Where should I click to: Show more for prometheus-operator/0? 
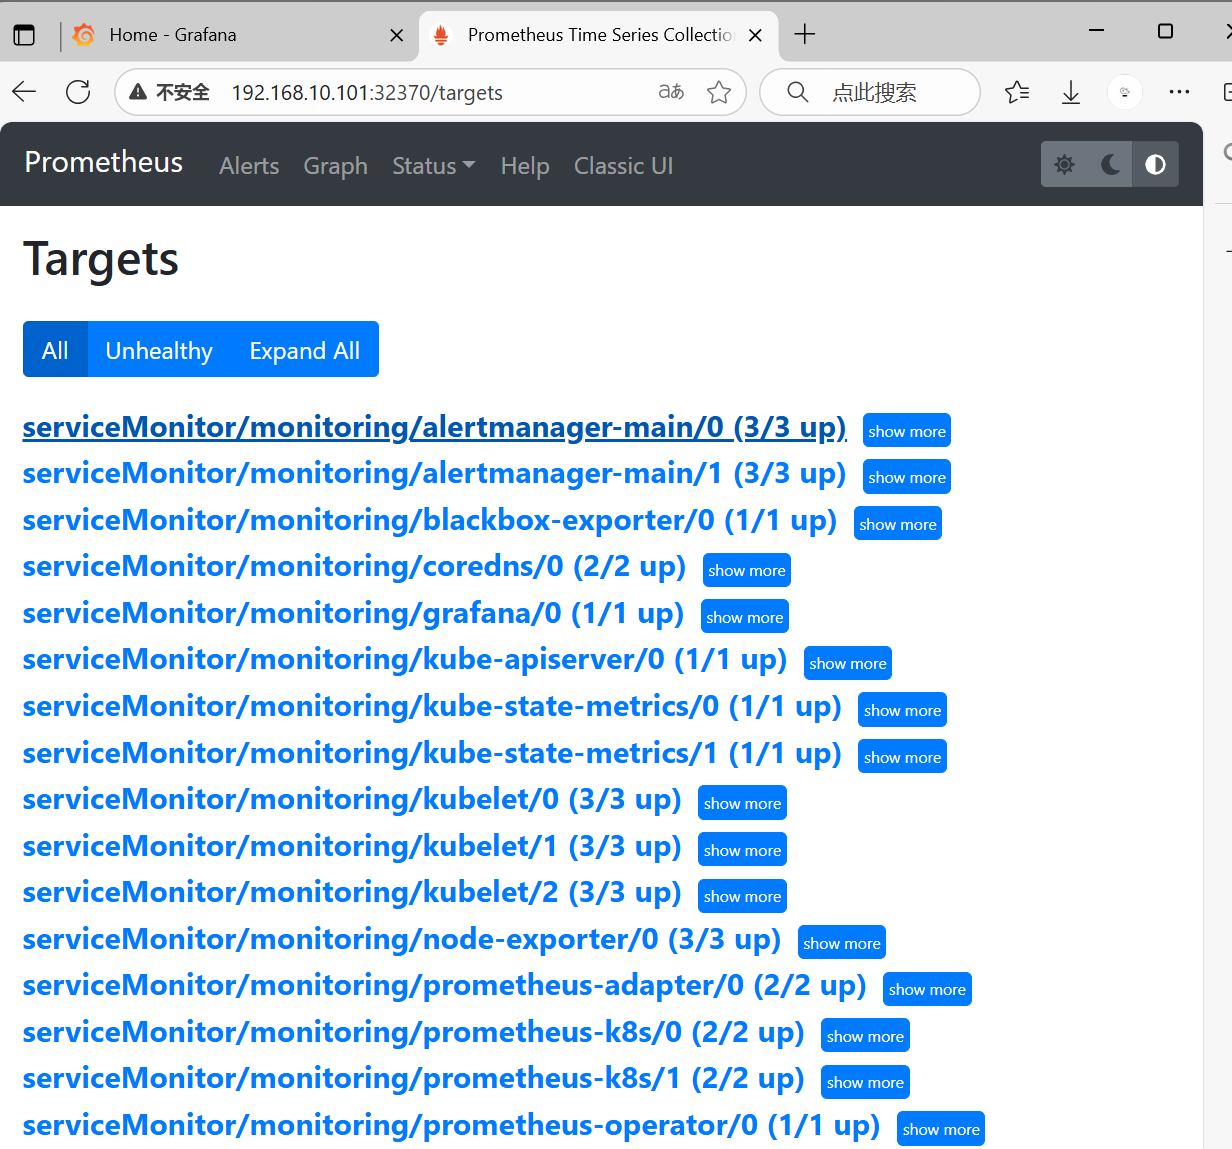pyautogui.click(x=941, y=1129)
